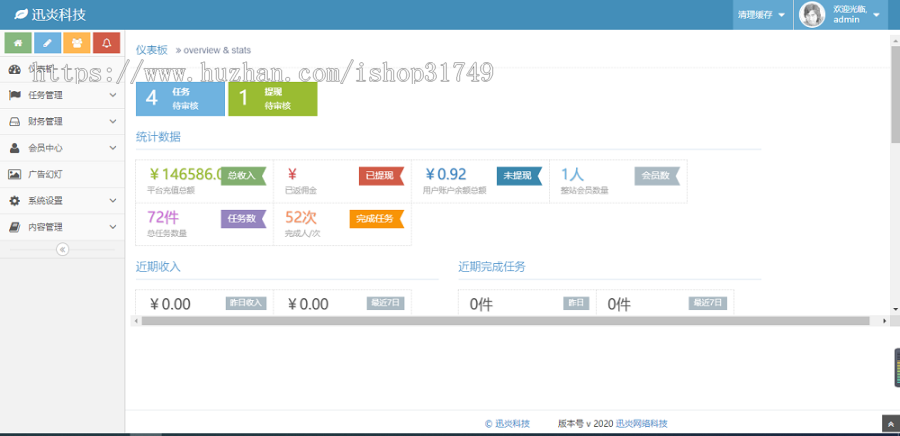
Task: Click the leaf logo next to 迅炎科技
Action: (x=21, y=14)
